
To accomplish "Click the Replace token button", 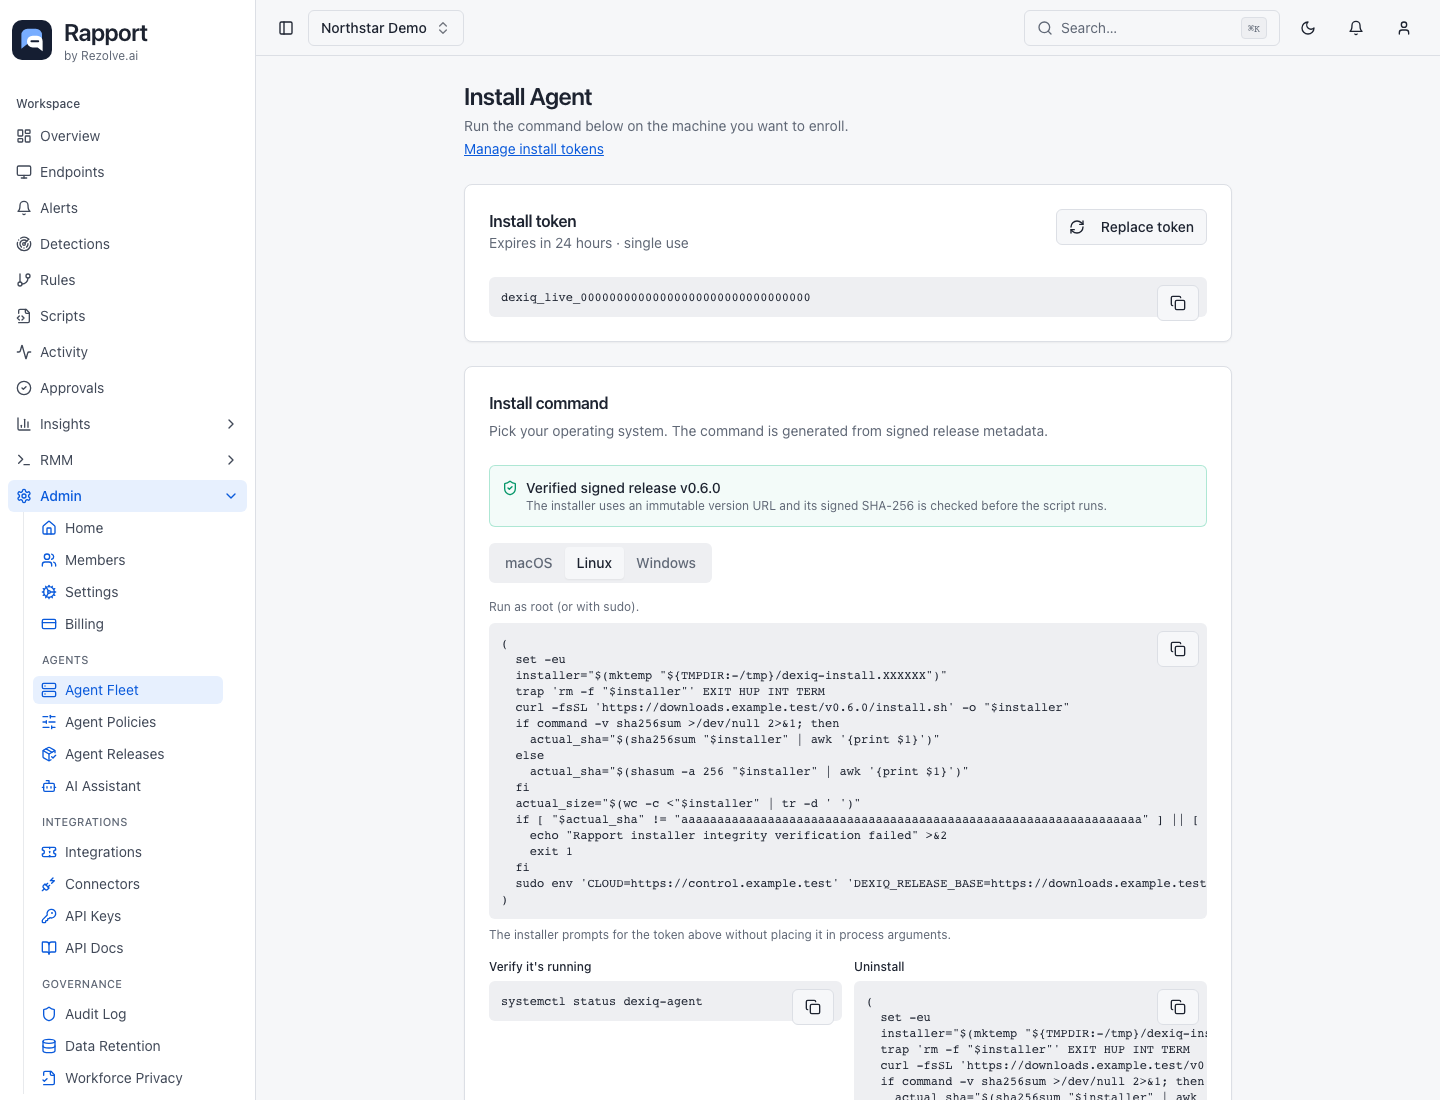I will [x=1131, y=227].
